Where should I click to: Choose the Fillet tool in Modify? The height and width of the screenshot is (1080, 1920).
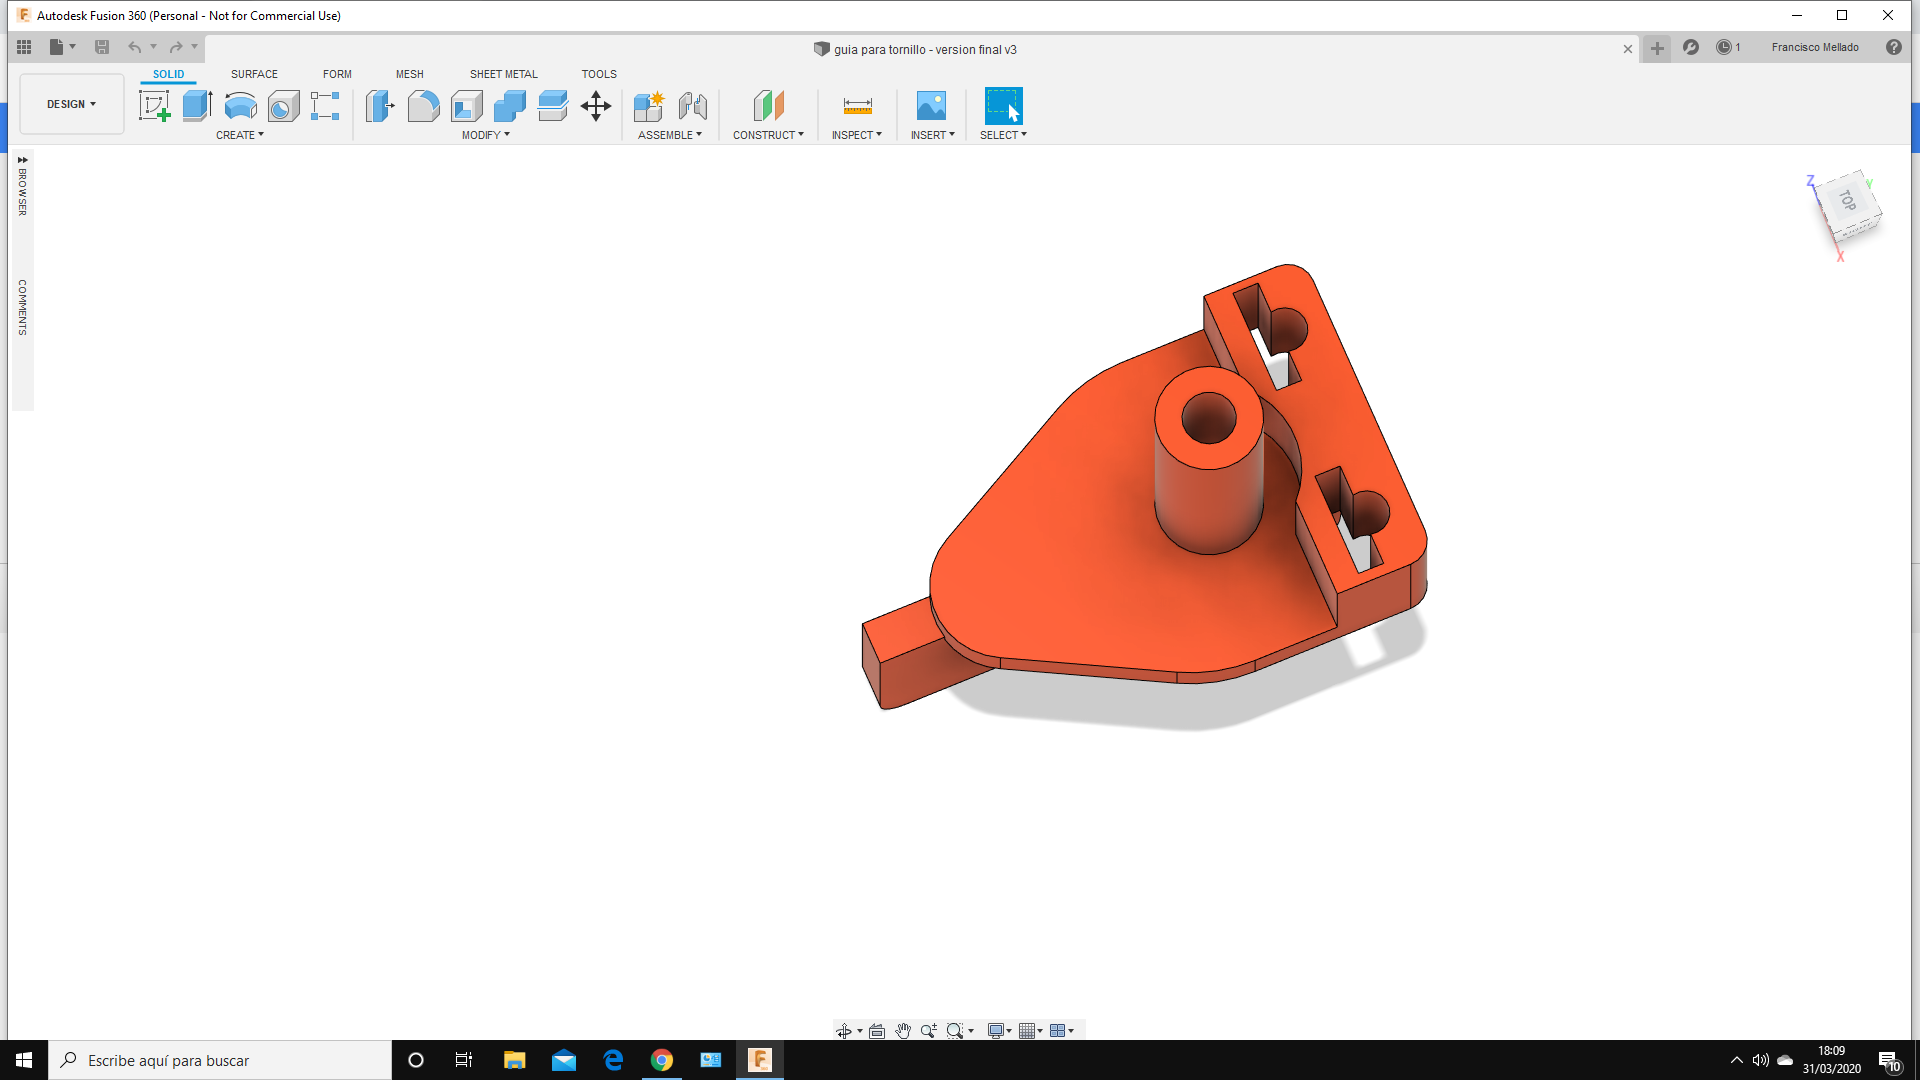(x=423, y=106)
